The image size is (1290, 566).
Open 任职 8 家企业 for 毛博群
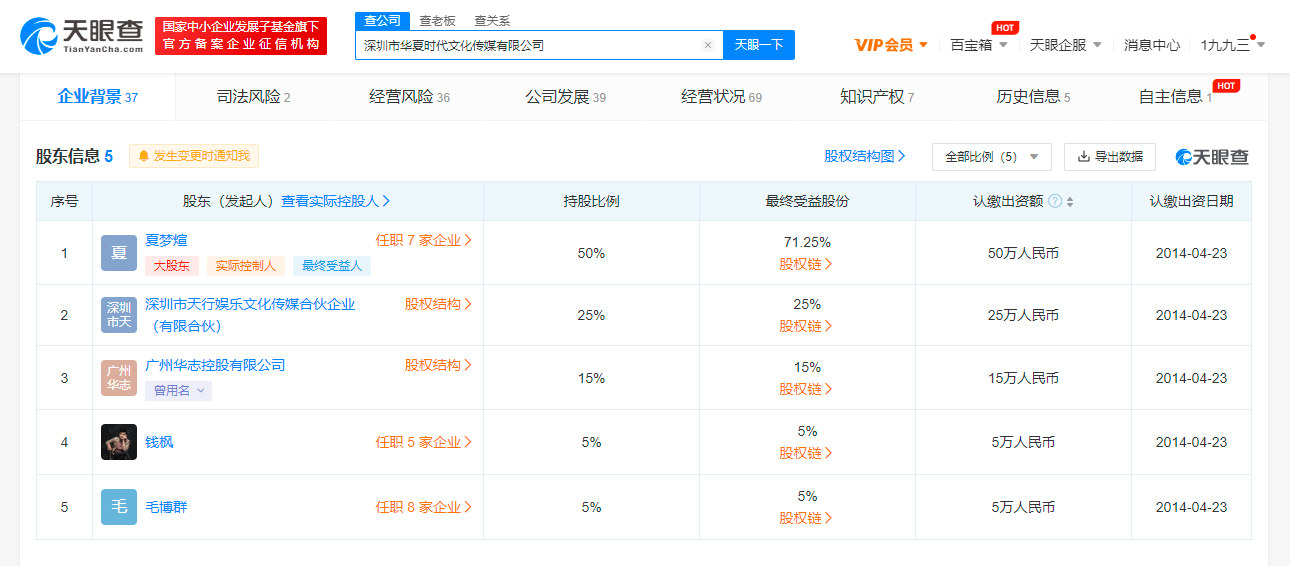(424, 507)
